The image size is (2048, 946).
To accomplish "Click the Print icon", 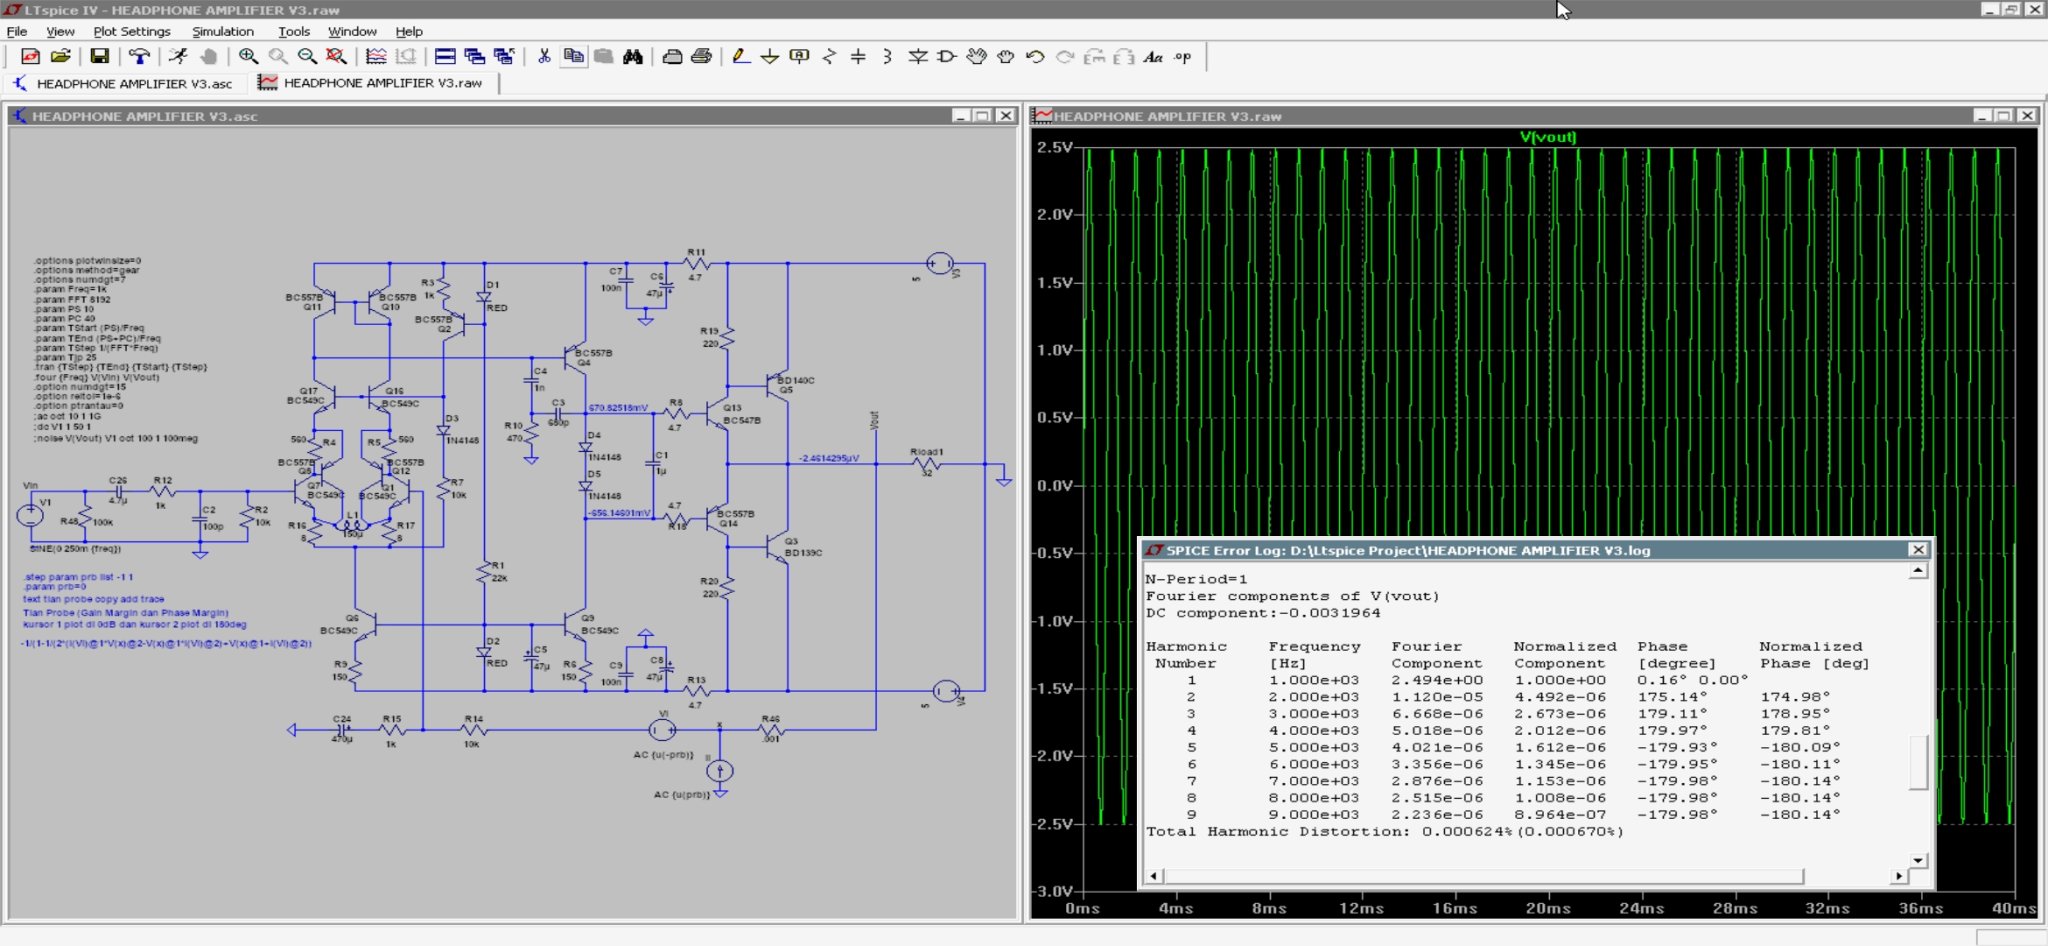I will [x=672, y=57].
